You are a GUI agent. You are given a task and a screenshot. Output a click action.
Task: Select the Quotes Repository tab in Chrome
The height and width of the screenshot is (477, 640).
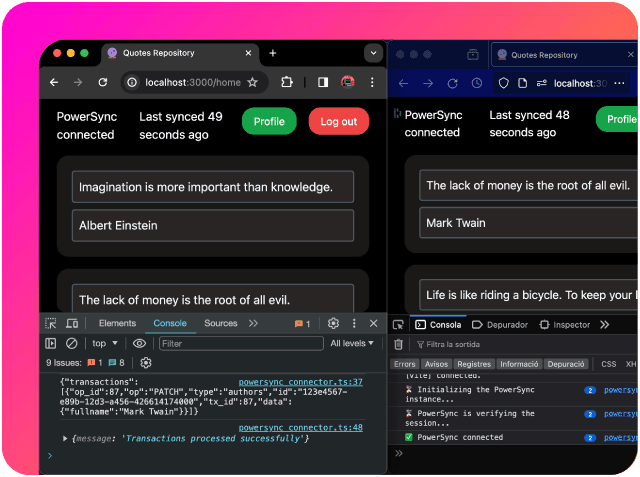[180, 53]
